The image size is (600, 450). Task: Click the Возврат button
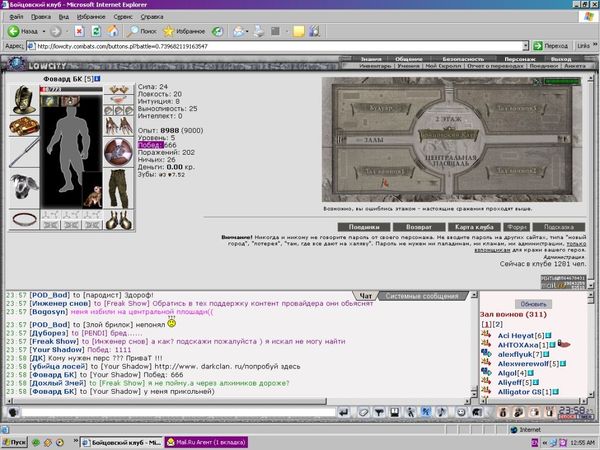point(419,227)
